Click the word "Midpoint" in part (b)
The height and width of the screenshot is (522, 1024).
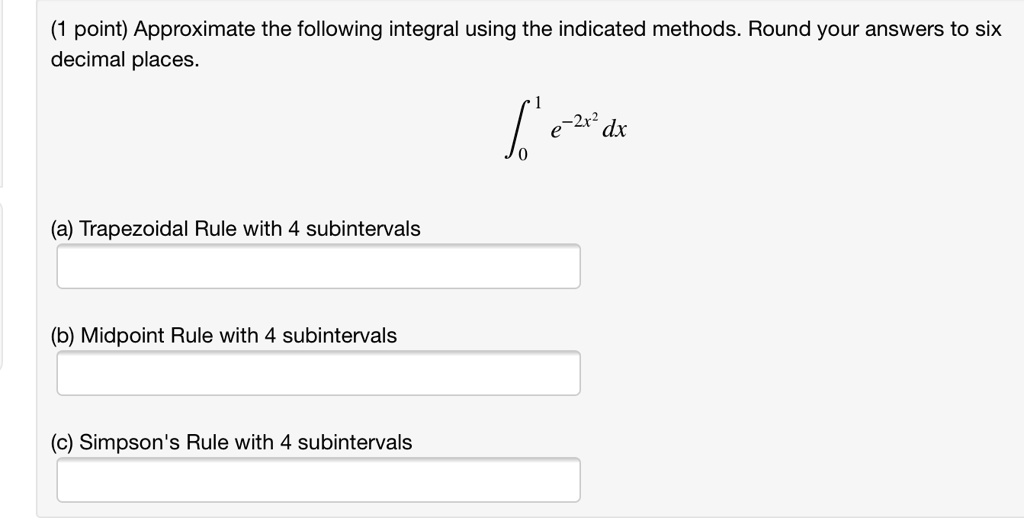[122, 335]
